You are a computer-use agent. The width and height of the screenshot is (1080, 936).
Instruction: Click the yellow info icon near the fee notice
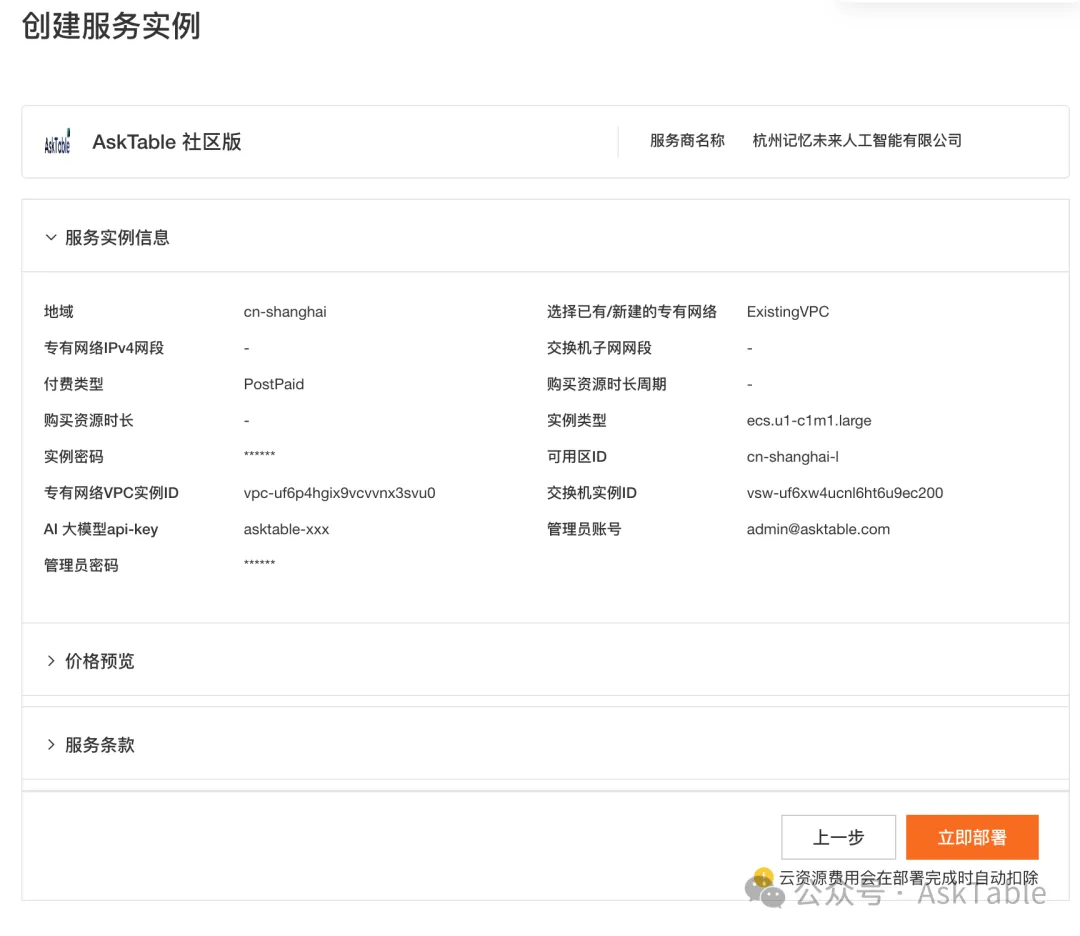[764, 878]
